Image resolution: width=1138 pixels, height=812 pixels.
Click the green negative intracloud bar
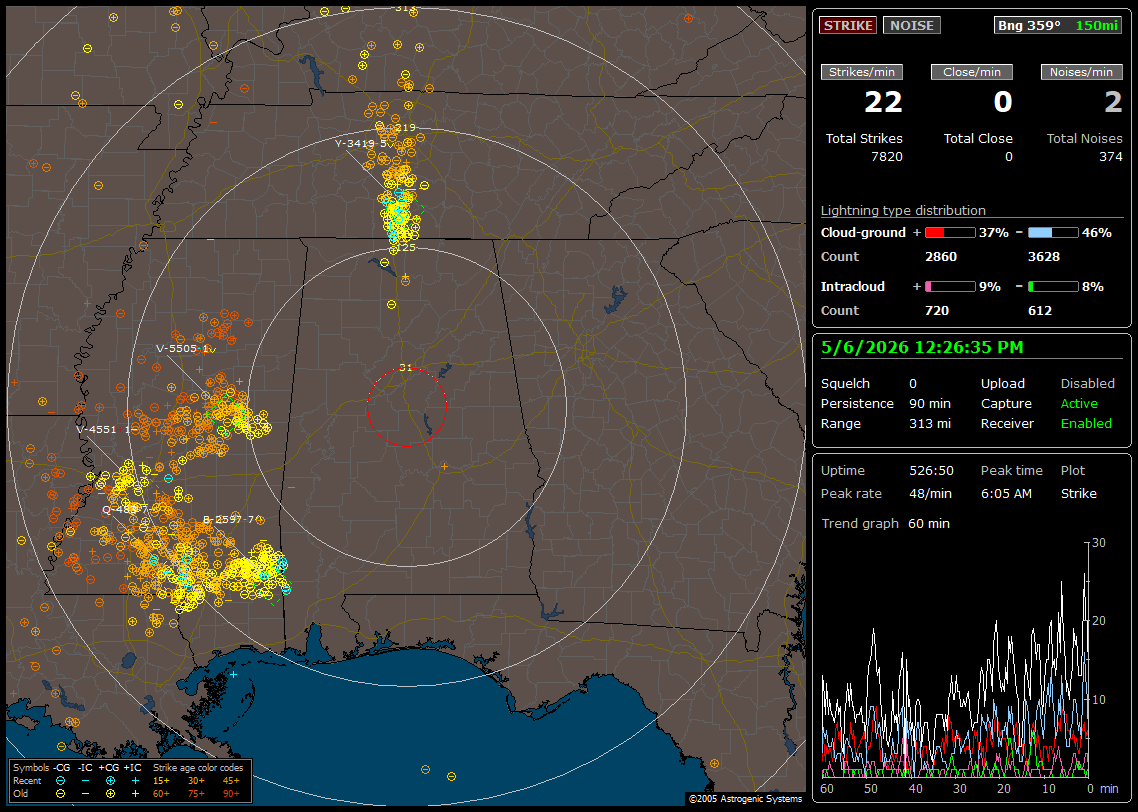1053,287
